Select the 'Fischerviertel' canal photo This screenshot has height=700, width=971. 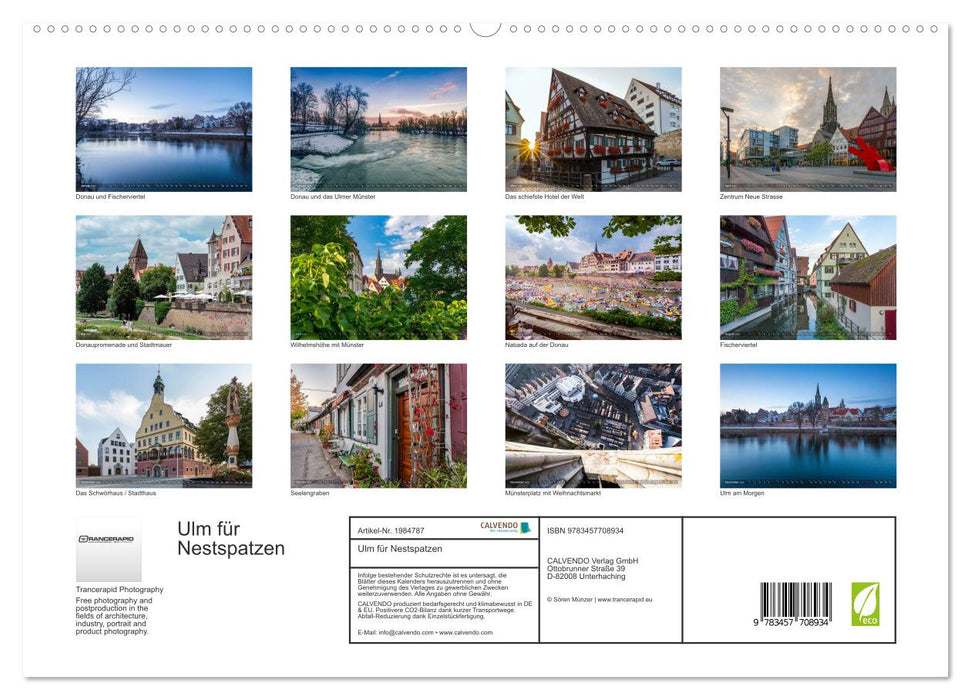(x=806, y=275)
